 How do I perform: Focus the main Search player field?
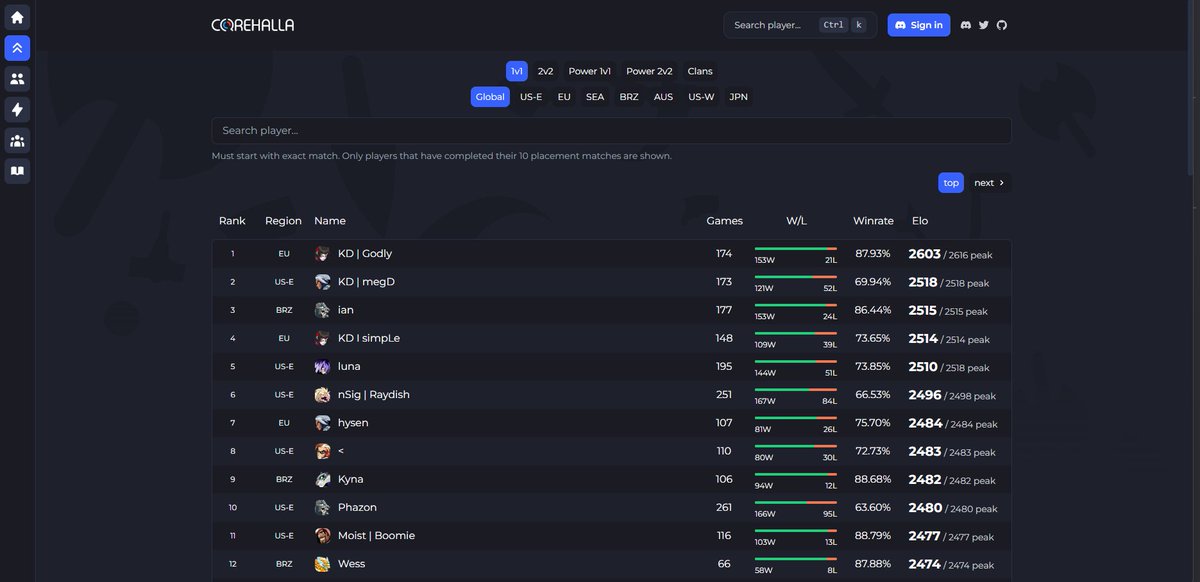coord(611,131)
